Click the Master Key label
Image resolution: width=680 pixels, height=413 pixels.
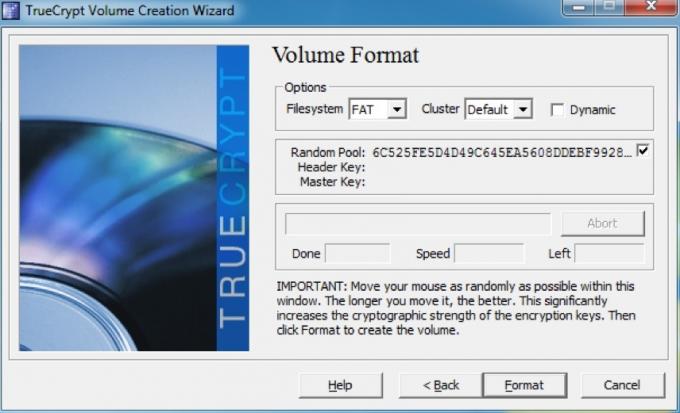click(x=332, y=182)
